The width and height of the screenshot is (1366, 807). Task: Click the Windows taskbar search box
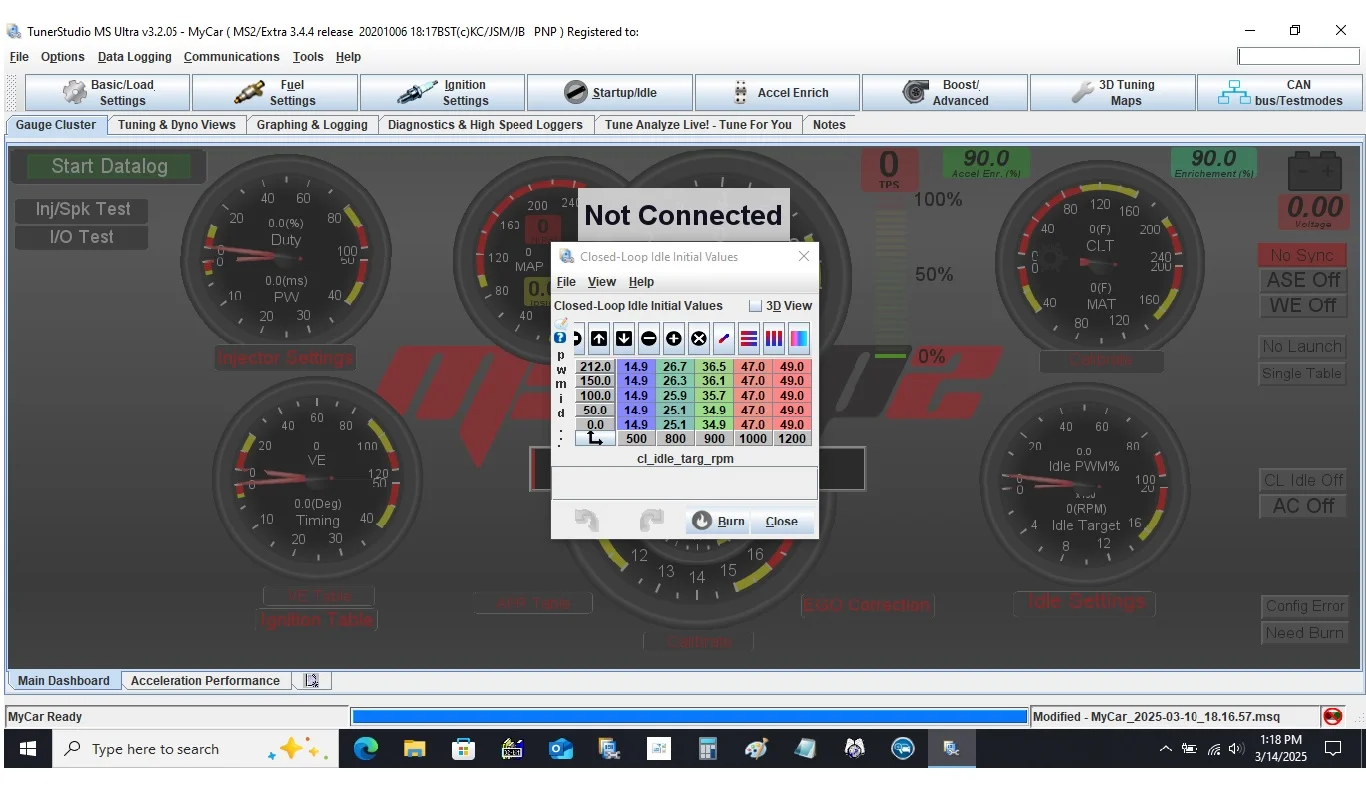pyautogui.click(x=196, y=749)
